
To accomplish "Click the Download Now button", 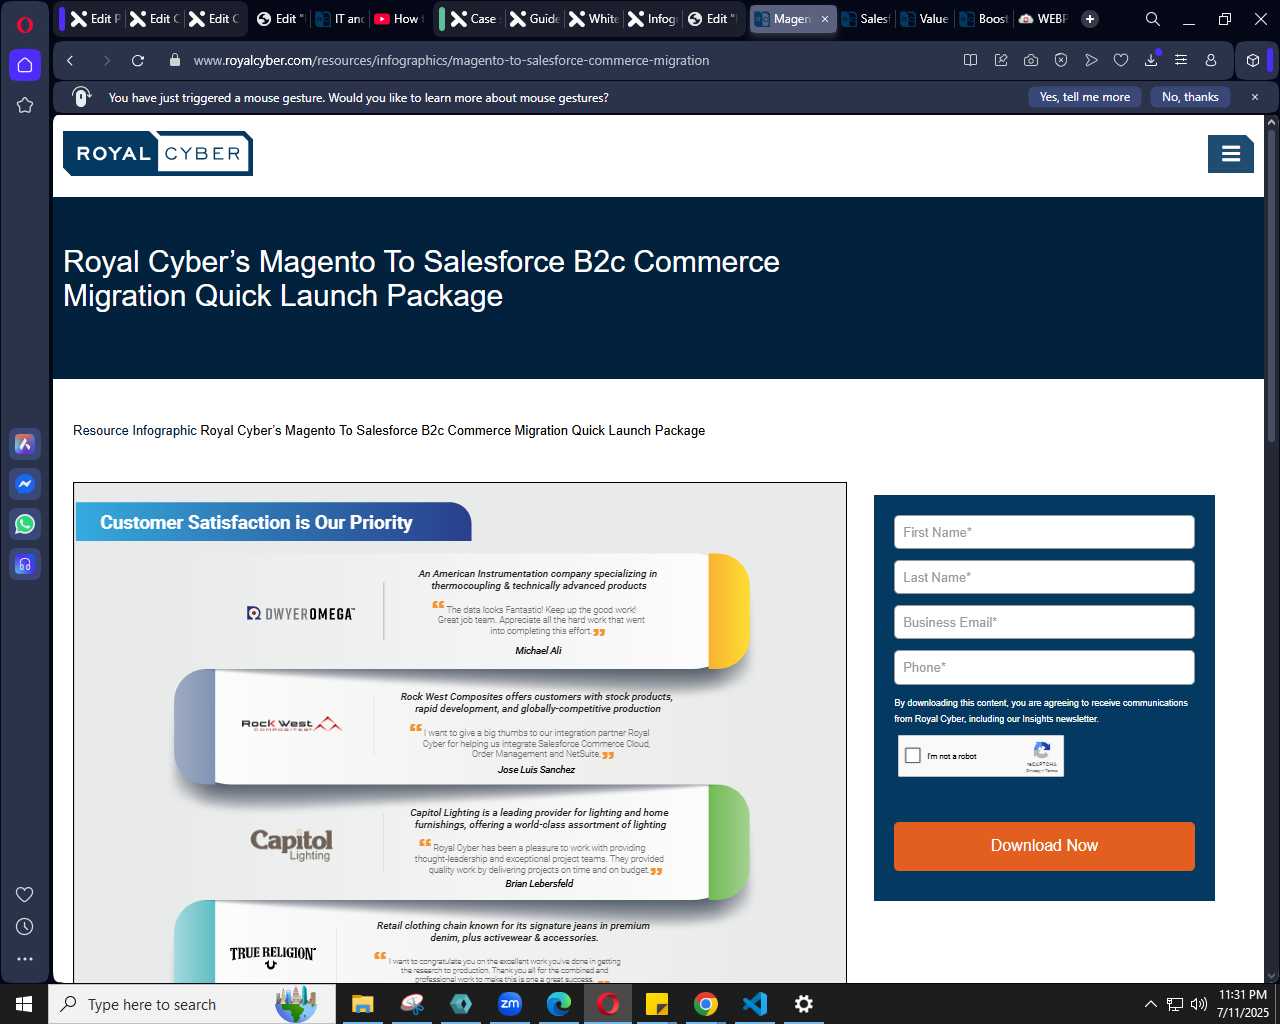I will [1044, 846].
